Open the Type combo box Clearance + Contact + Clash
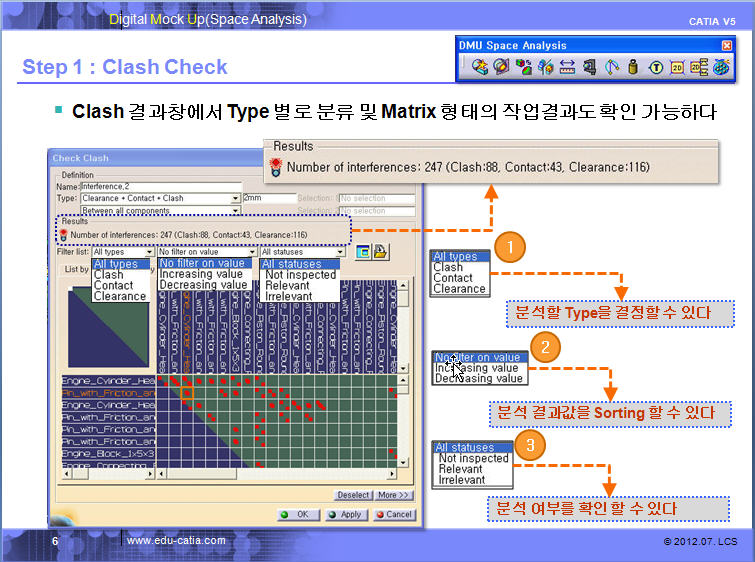Viewport: 755px width, 562px height. [x=159, y=198]
